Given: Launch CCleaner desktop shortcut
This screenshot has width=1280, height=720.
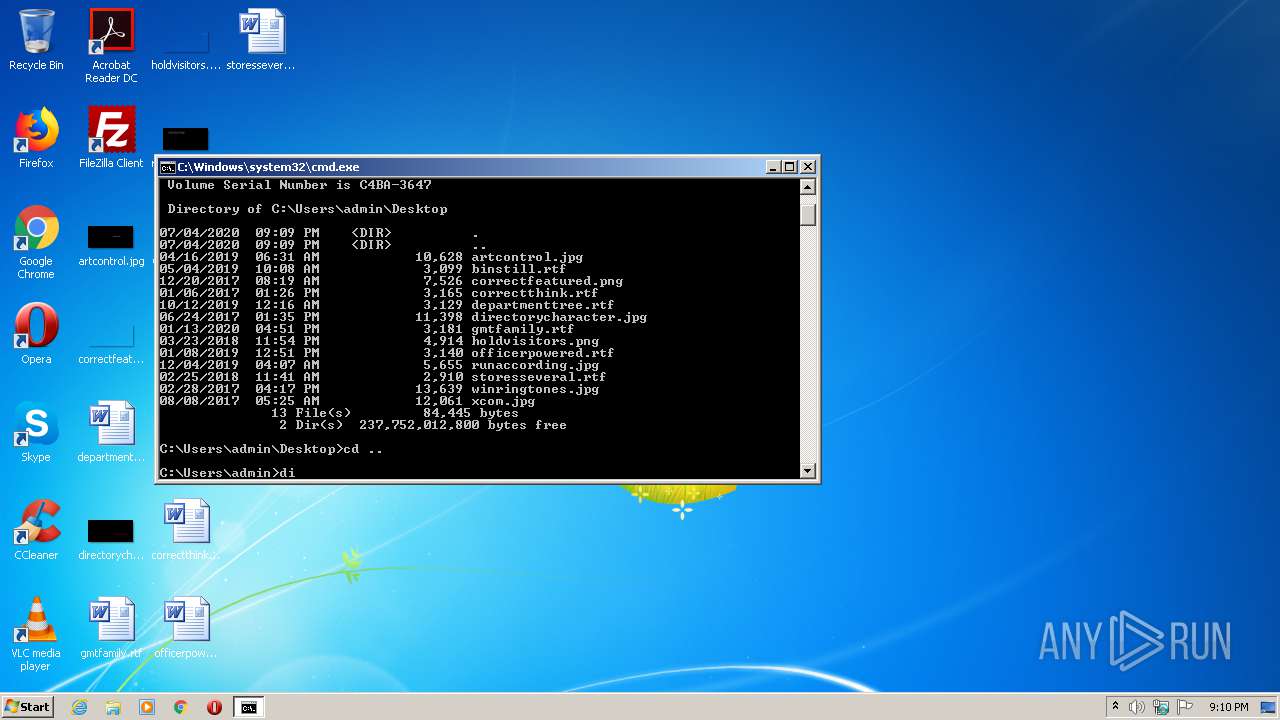Looking at the screenshot, I should pos(36,530).
